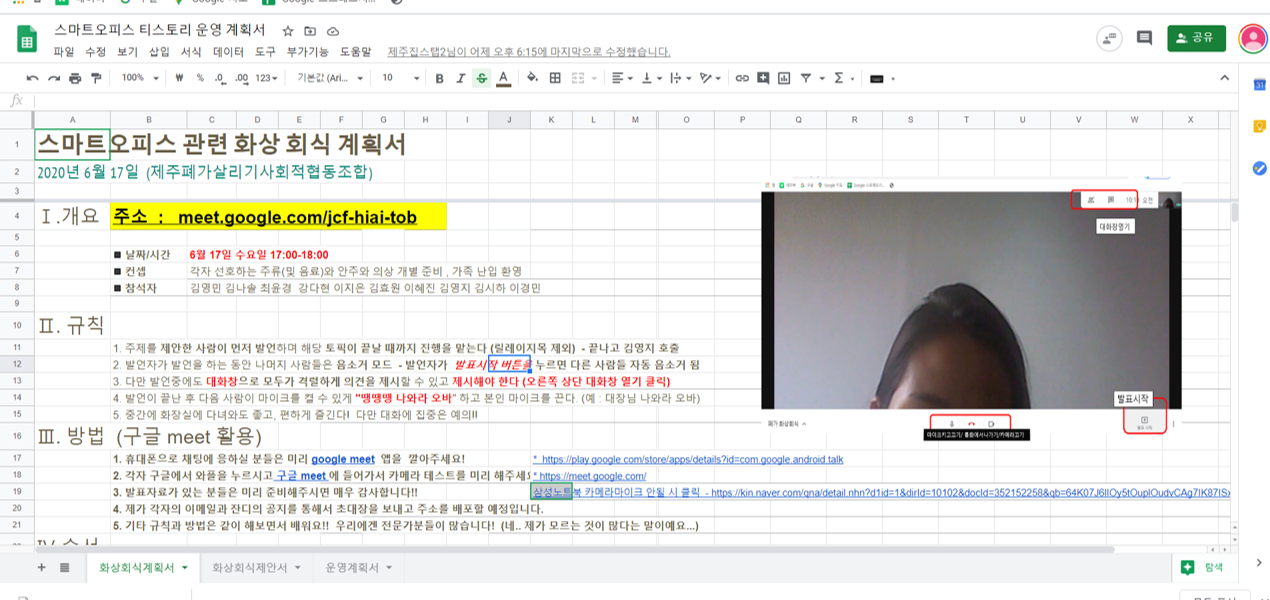Move document using the folder icon

click(310, 32)
